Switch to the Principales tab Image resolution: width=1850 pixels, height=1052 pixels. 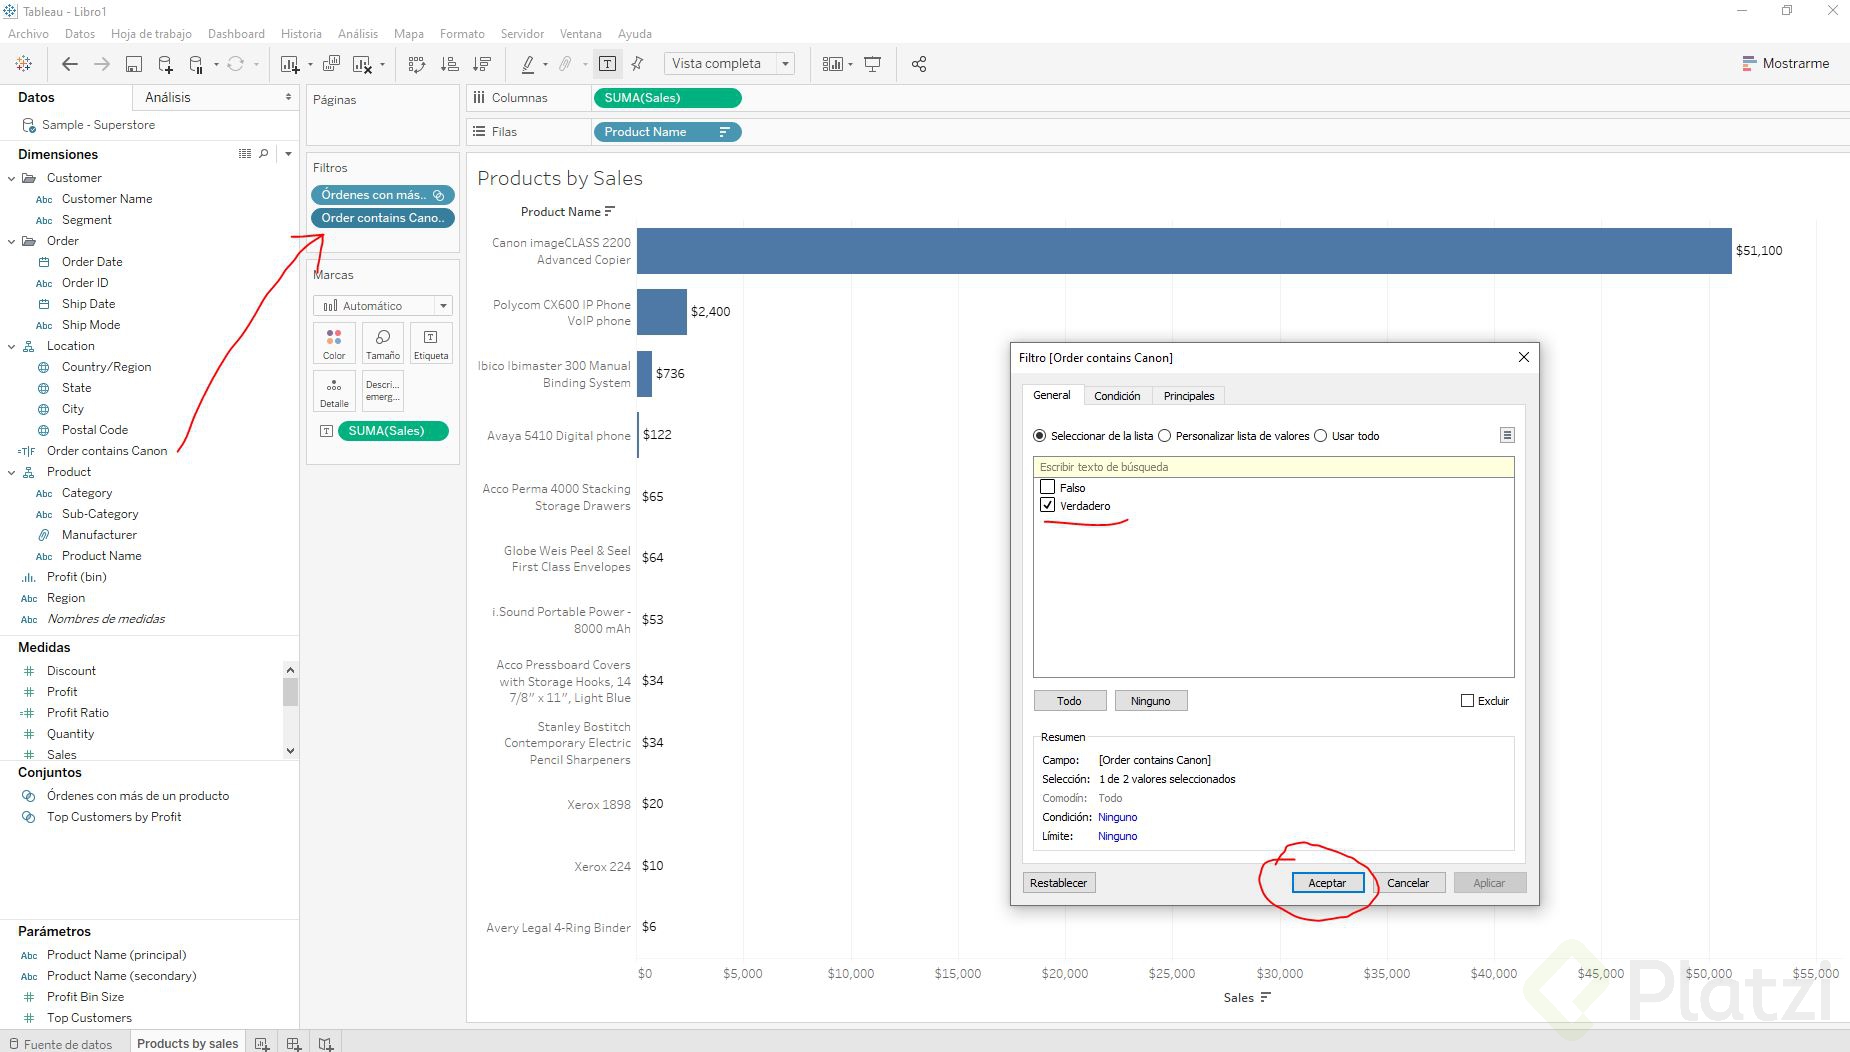point(1189,396)
